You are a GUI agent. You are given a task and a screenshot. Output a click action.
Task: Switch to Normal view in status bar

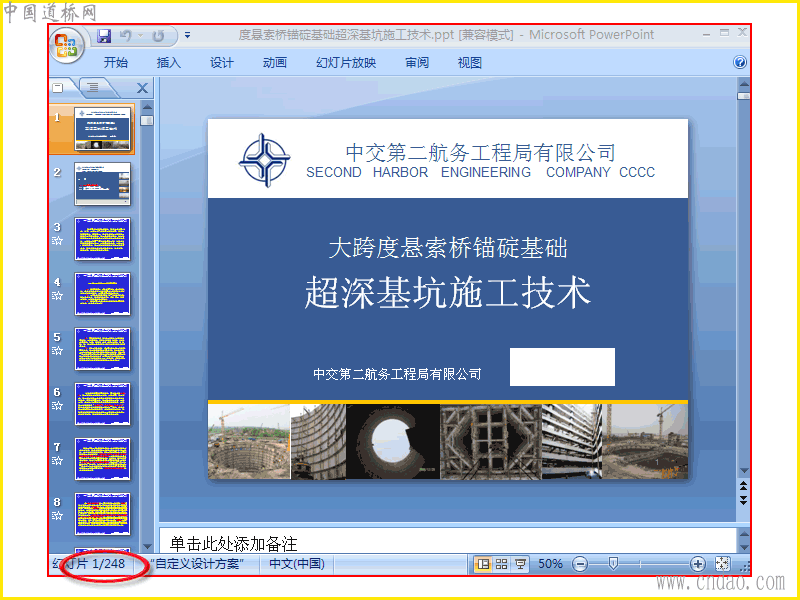pos(483,564)
